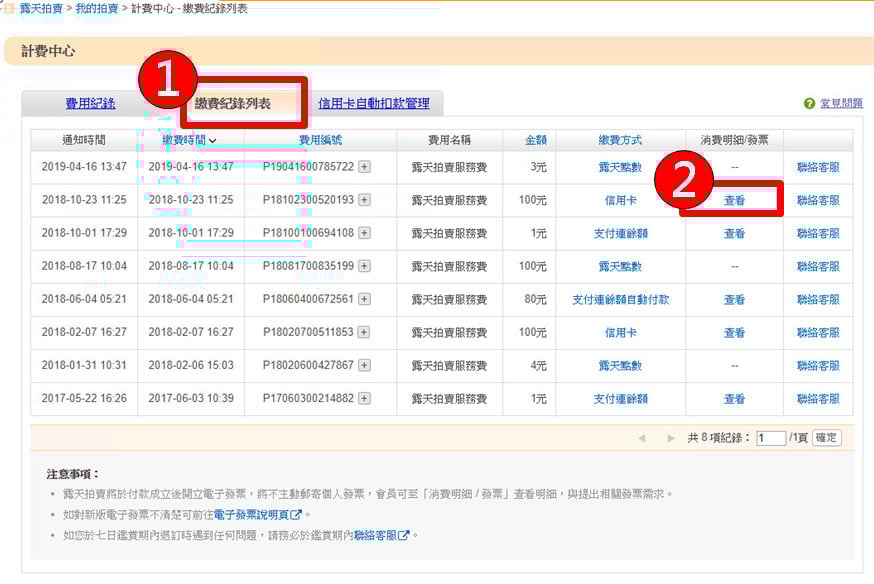Expand details for fee number P19041600785722
The height and width of the screenshot is (584, 874).
[364, 167]
